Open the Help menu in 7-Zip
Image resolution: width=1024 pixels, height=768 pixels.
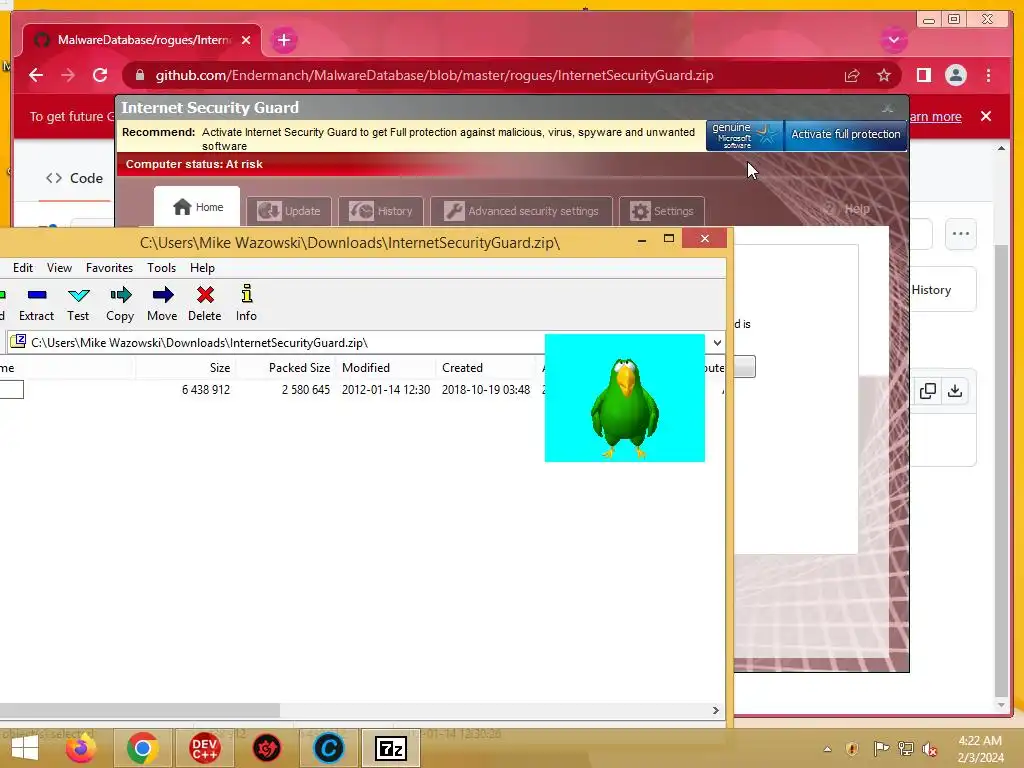[x=202, y=268]
